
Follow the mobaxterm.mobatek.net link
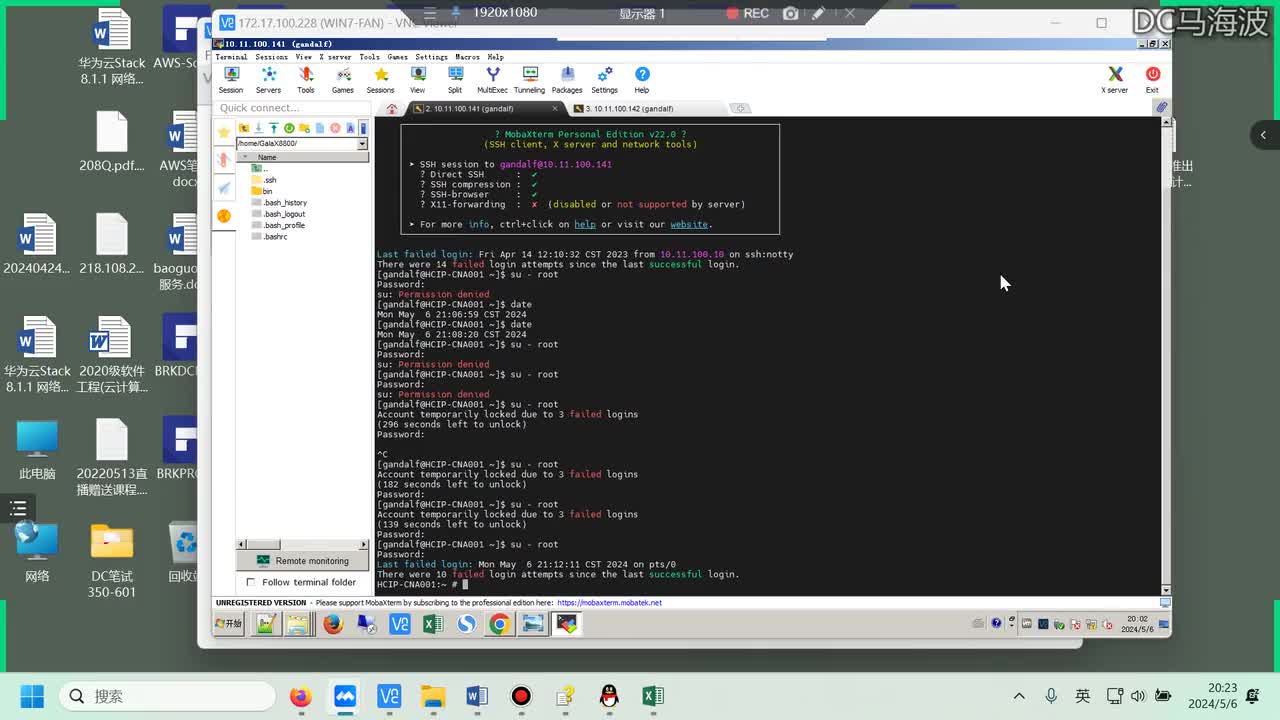click(609, 603)
